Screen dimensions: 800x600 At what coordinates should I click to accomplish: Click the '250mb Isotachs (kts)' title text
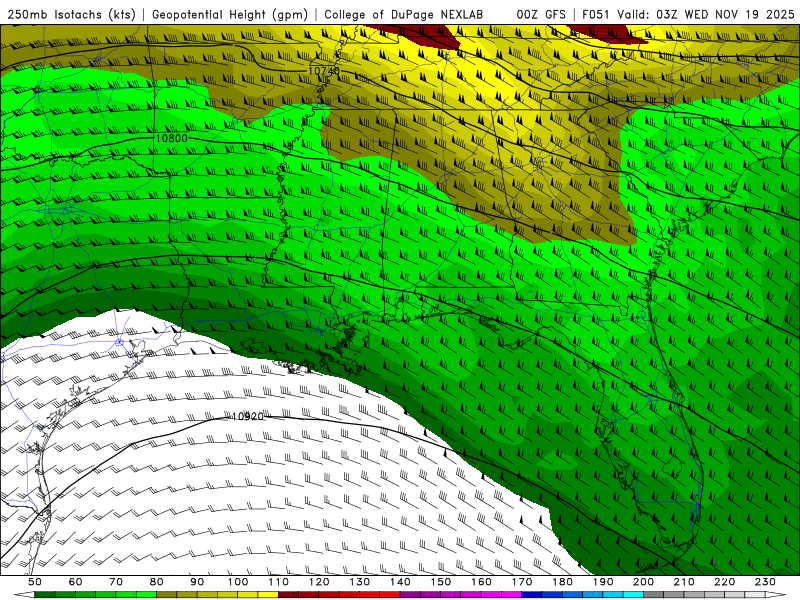tap(71, 15)
